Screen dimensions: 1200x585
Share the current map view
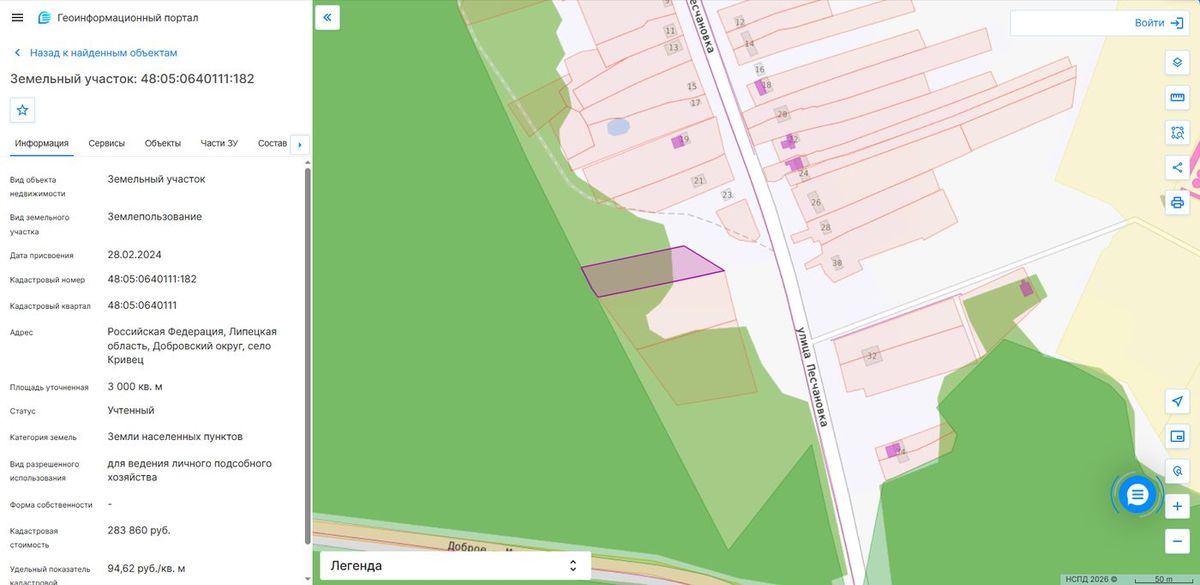pos(1177,168)
